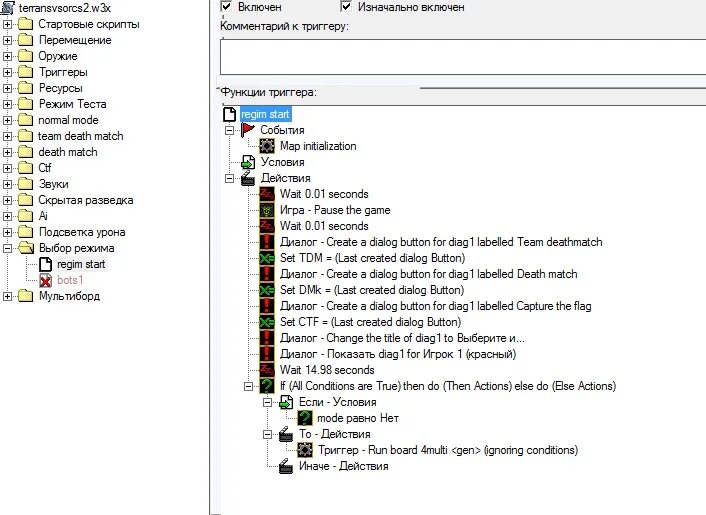Expand the Перемещение folder
This screenshot has width=706, height=515.
[x=7, y=40]
